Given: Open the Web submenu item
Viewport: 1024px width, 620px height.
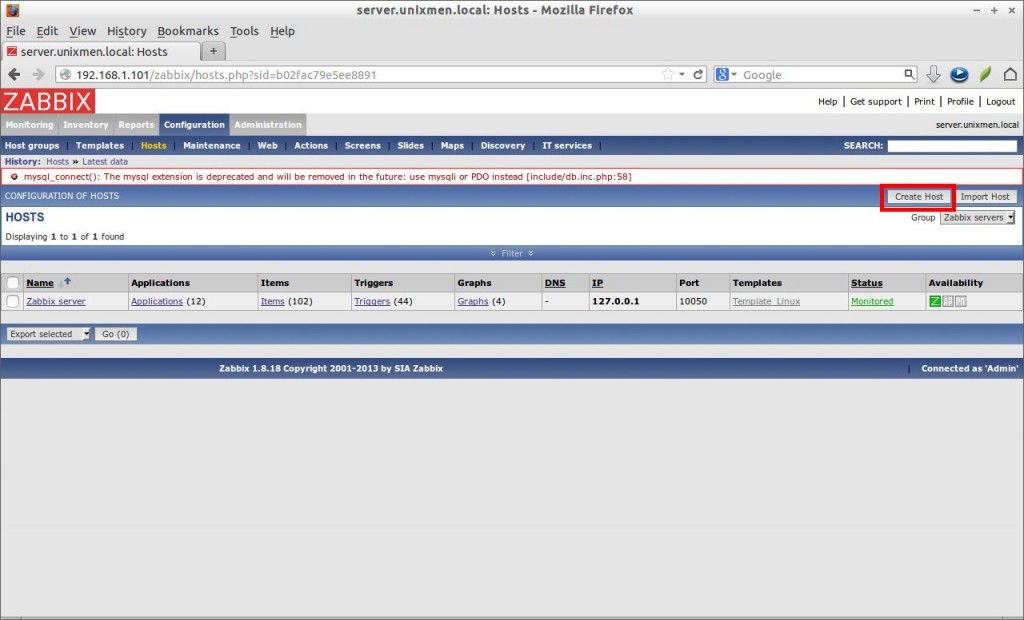Looking at the screenshot, I should tap(267, 146).
